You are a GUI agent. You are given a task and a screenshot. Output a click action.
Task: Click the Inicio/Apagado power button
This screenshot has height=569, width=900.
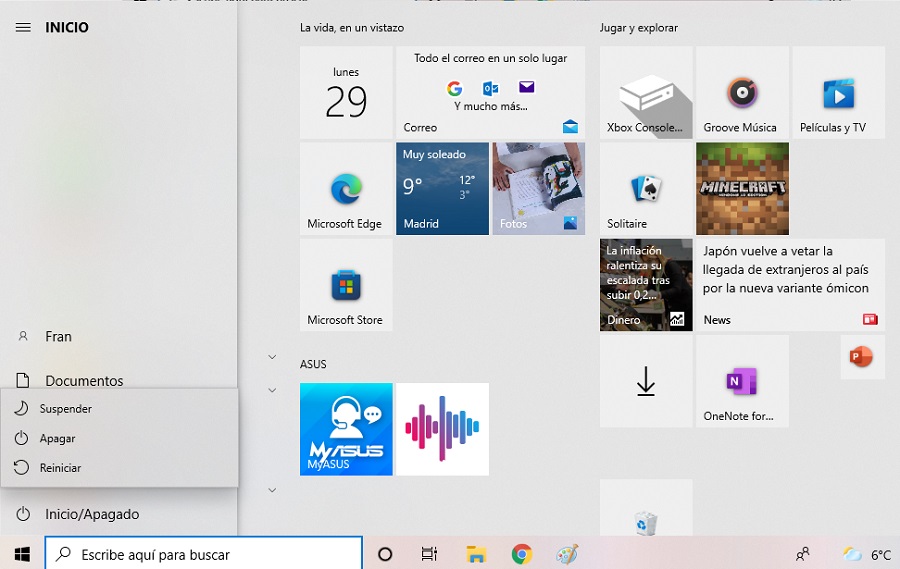click(92, 514)
